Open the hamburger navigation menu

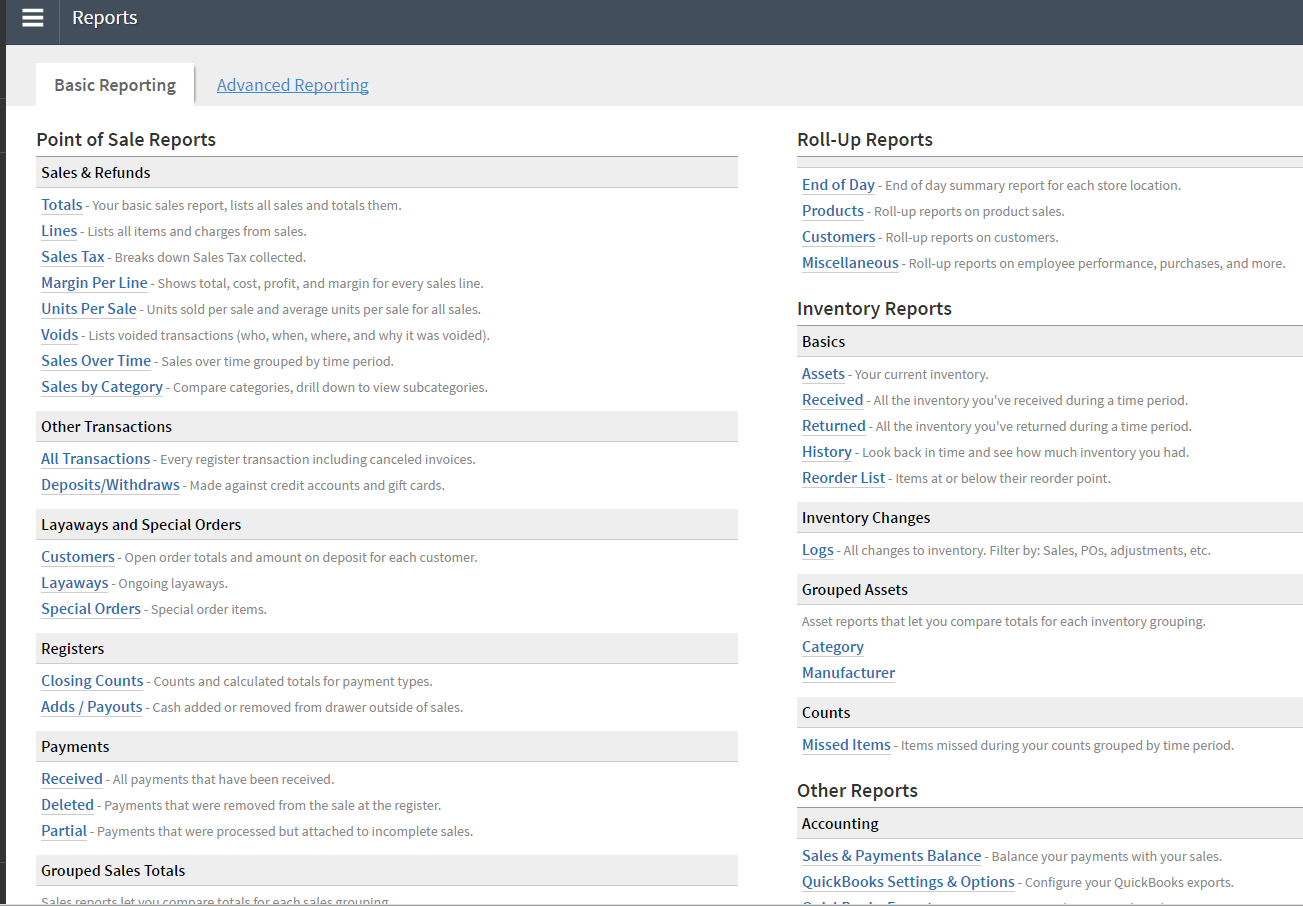click(33, 18)
